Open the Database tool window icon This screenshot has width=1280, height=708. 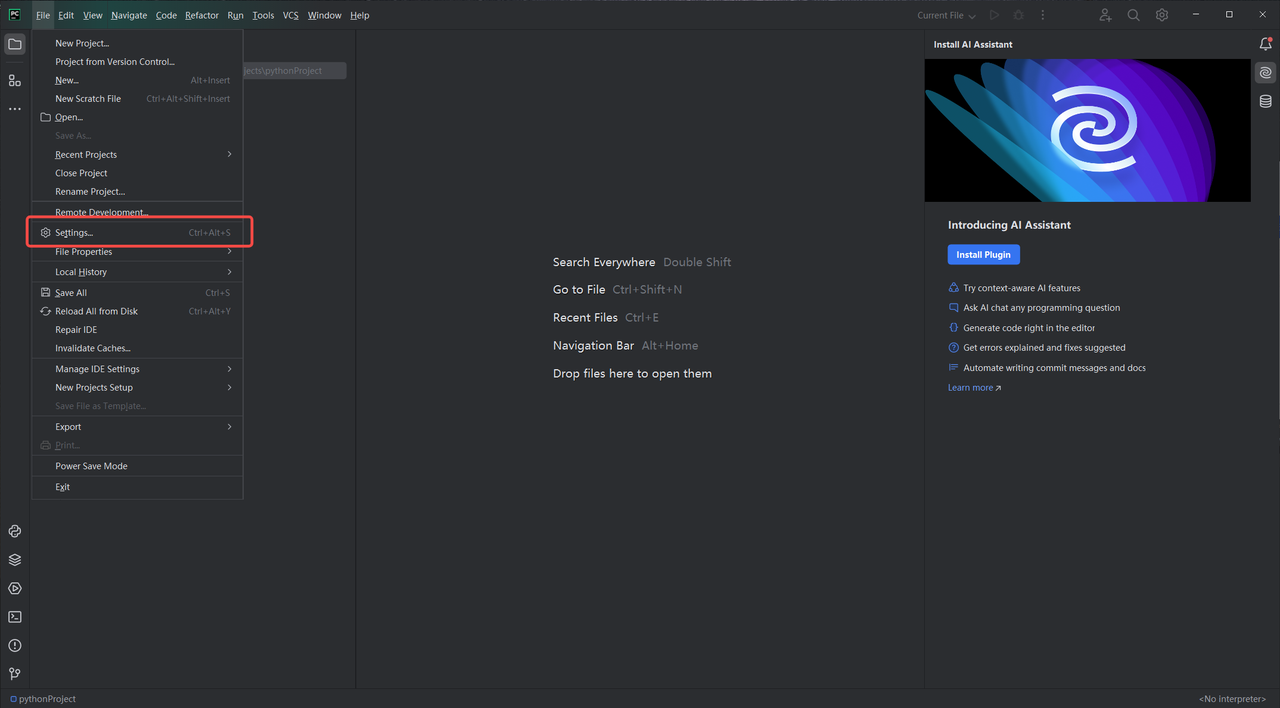click(1265, 101)
